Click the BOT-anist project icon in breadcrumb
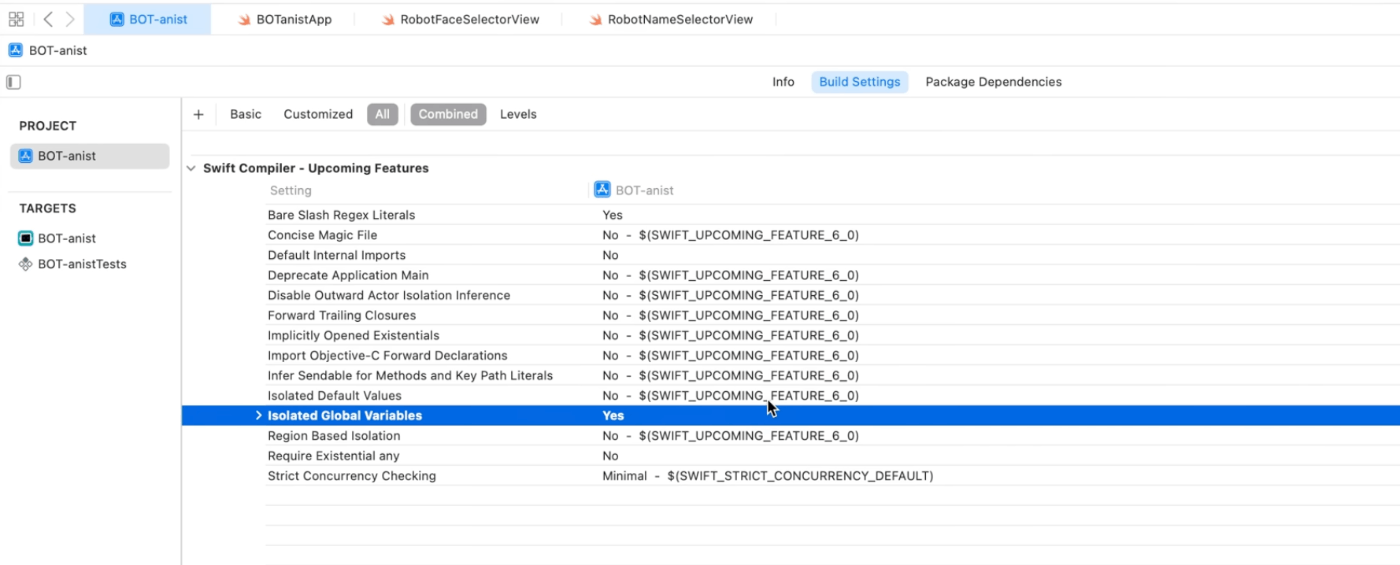The width and height of the screenshot is (1400, 565). tap(15, 50)
